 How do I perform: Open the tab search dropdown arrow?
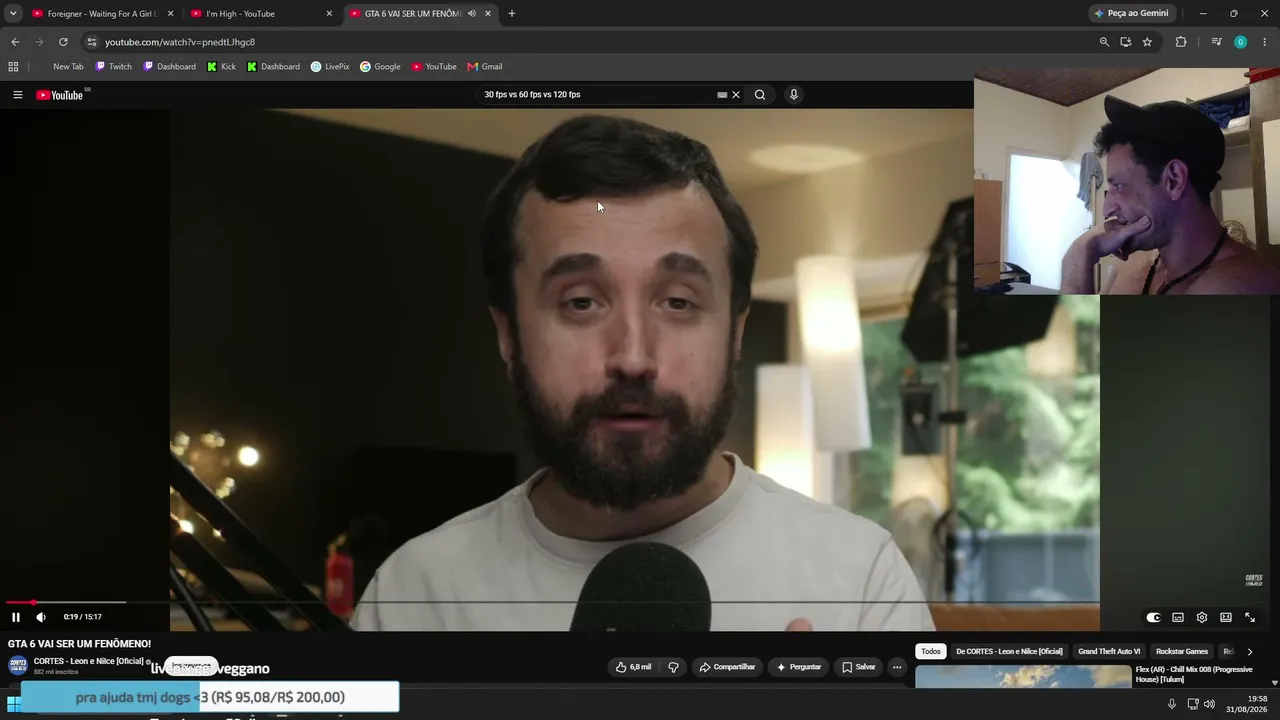tap(13, 14)
